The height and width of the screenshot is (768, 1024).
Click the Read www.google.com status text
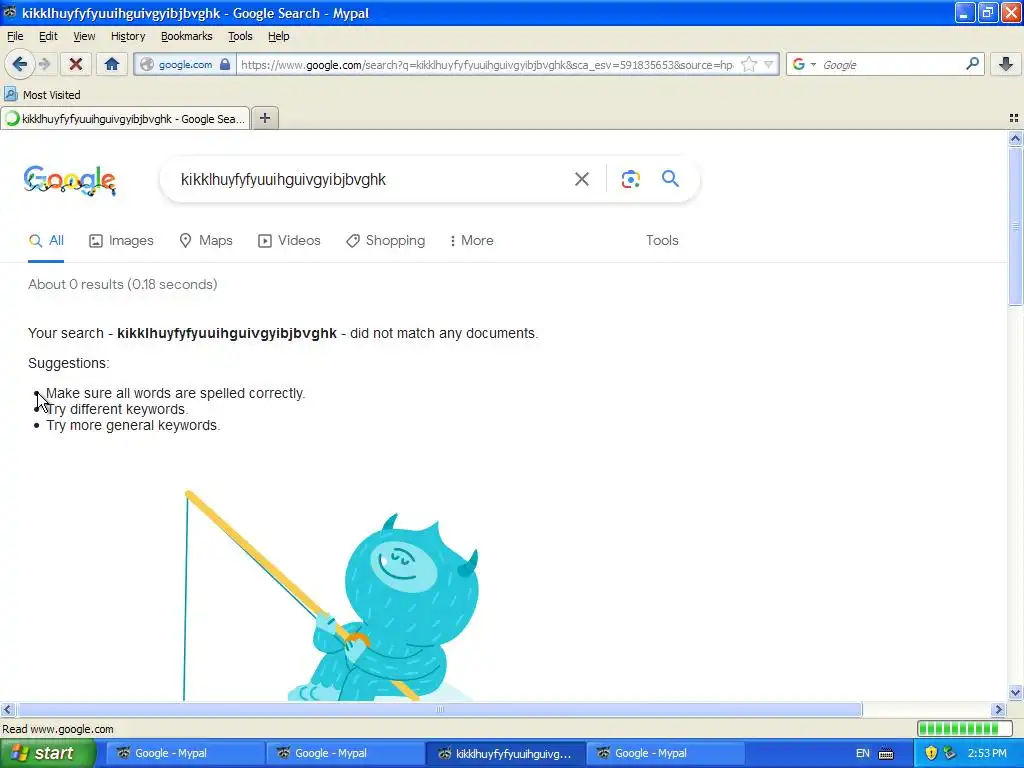[58, 729]
